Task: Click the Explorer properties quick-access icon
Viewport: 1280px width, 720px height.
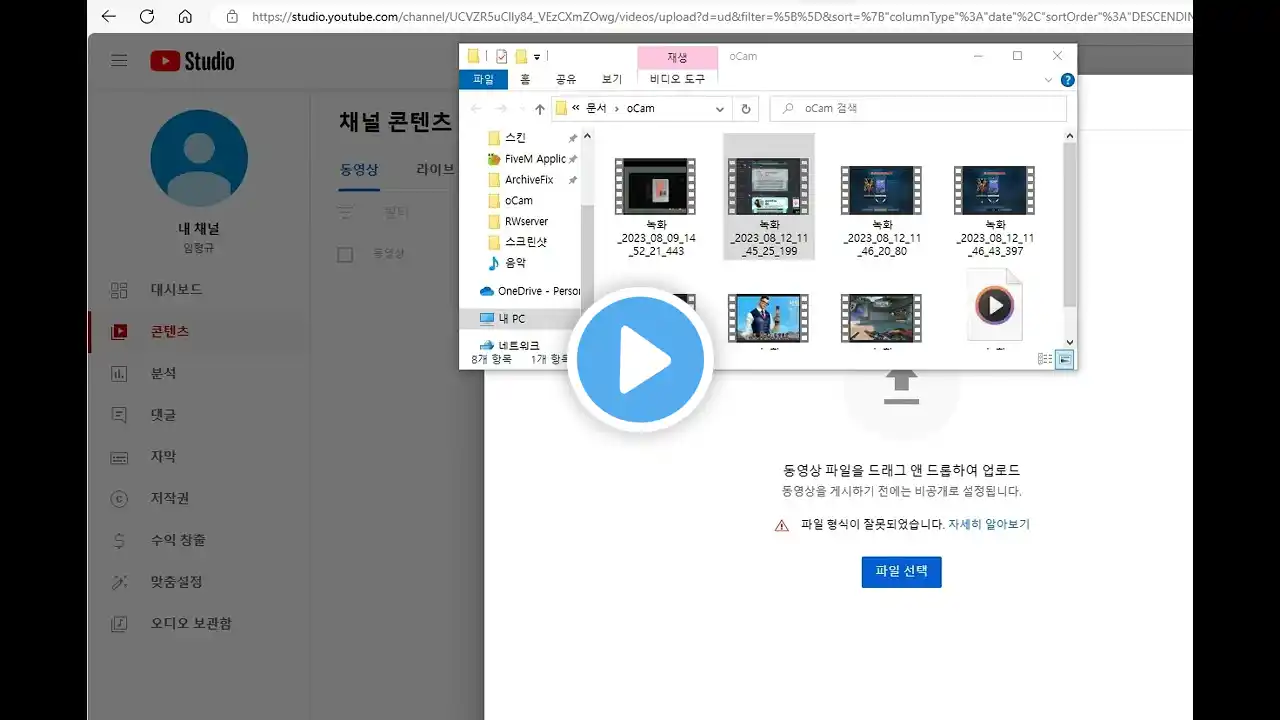Action: coord(502,56)
